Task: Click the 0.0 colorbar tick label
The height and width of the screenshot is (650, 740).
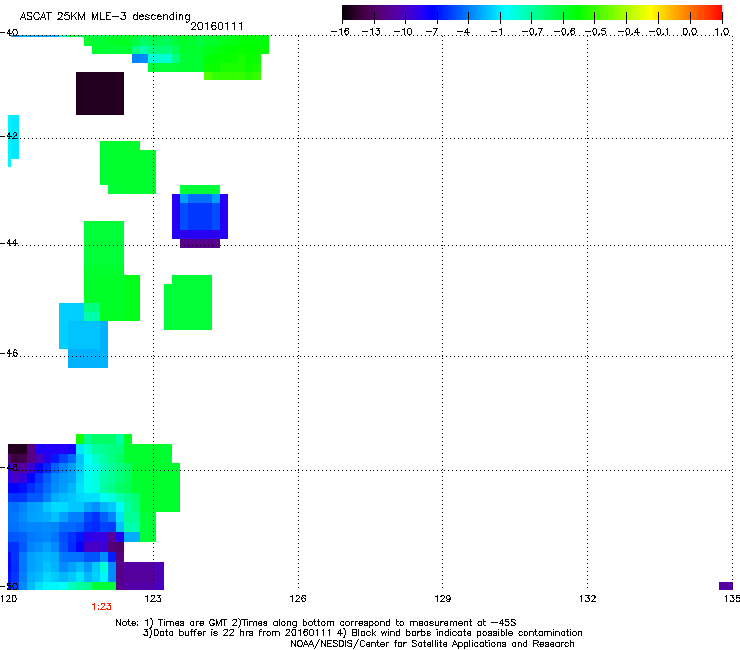Action: (x=690, y=32)
